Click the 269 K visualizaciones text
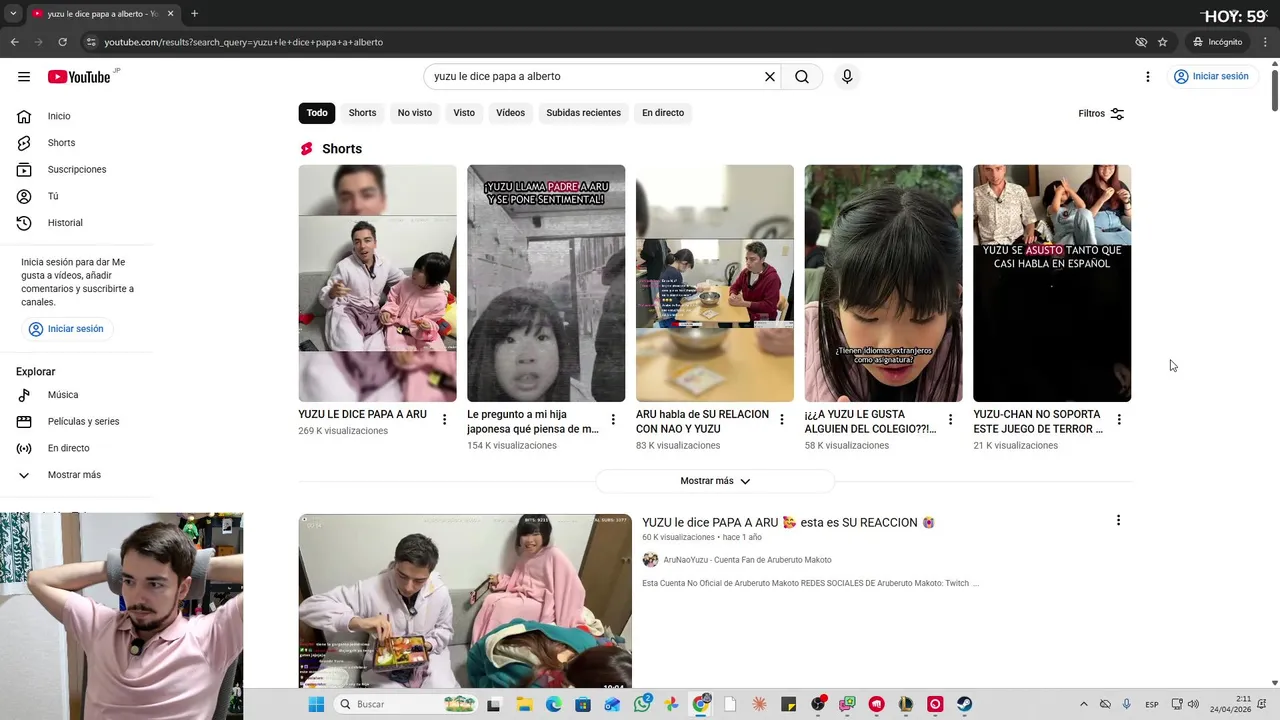Image resolution: width=1280 pixels, height=720 pixels. [x=343, y=431]
